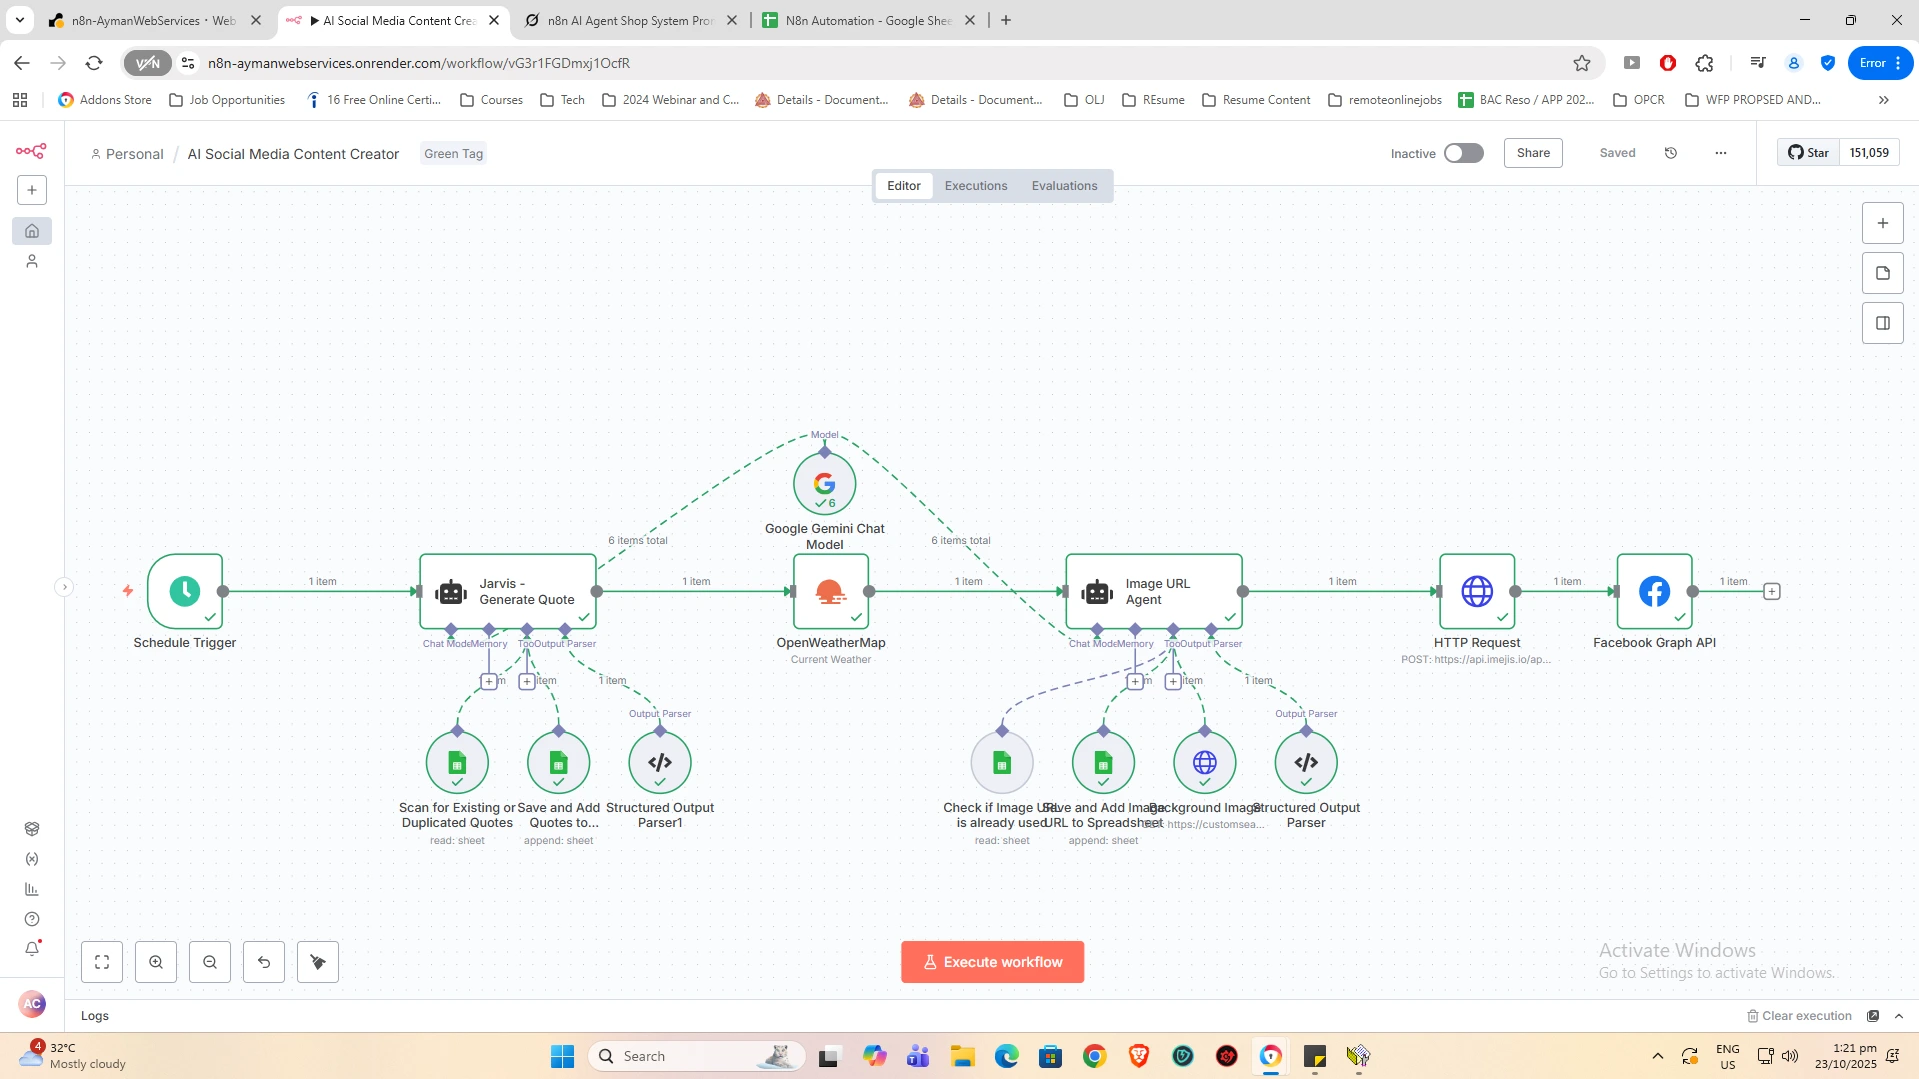The width and height of the screenshot is (1919, 1079).
Task: Open the Schedule Trigger node
Action: coord(185,591)
